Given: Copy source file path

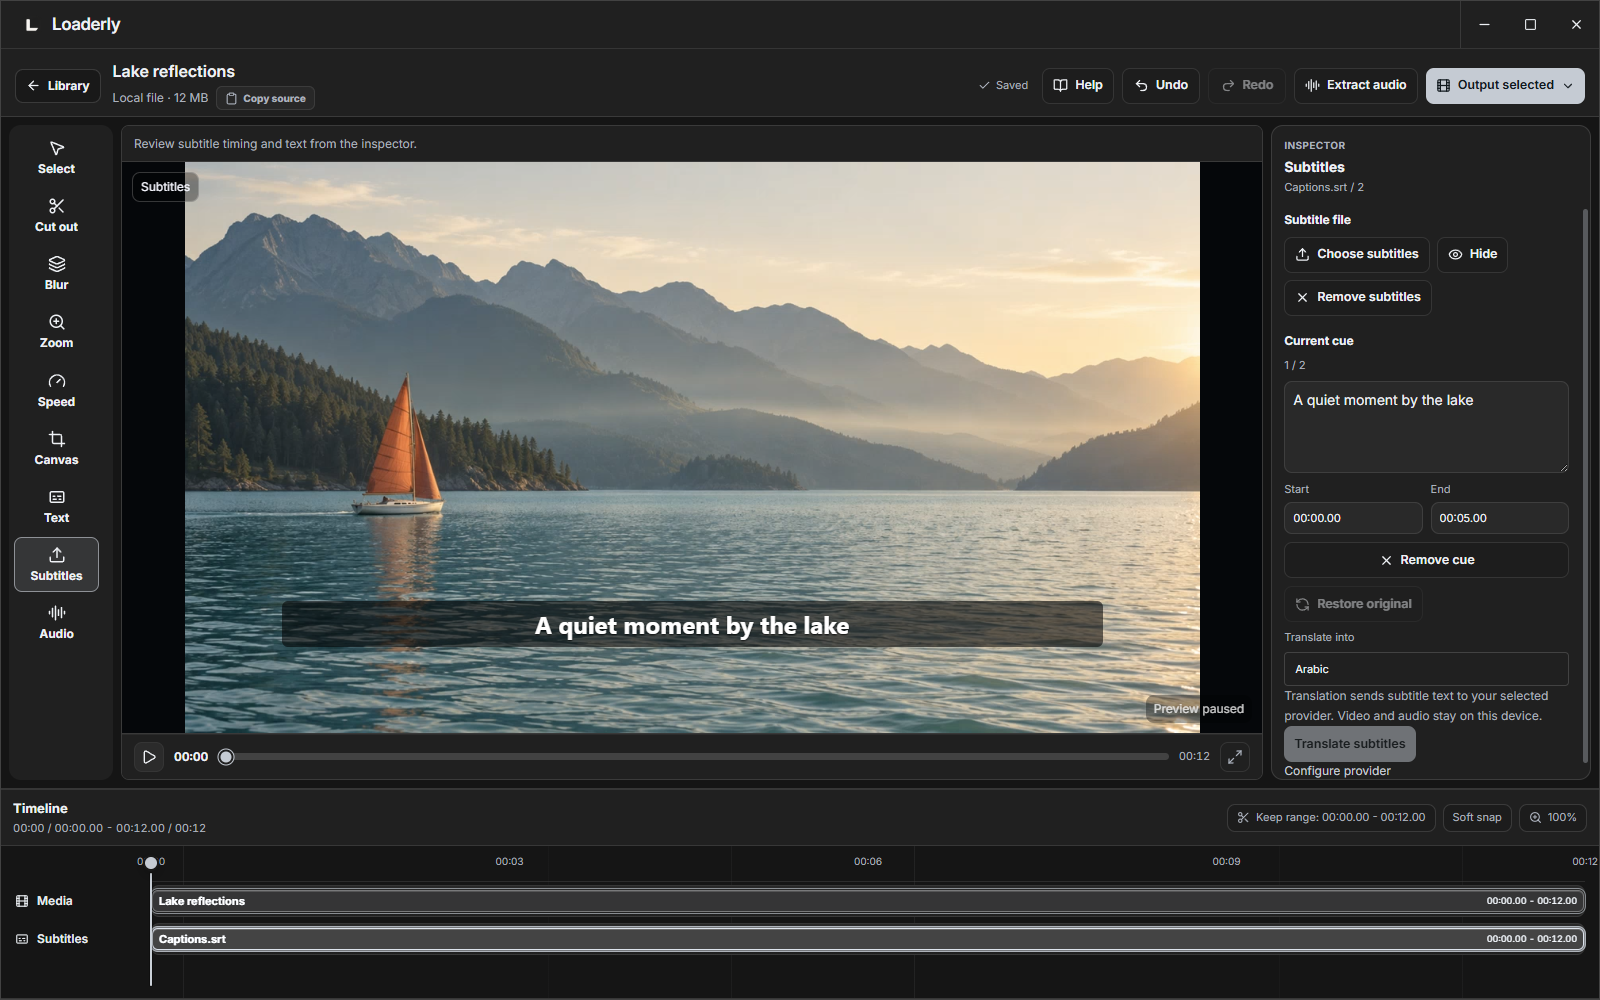Looking at the screenshot, I should click(265, 99).
